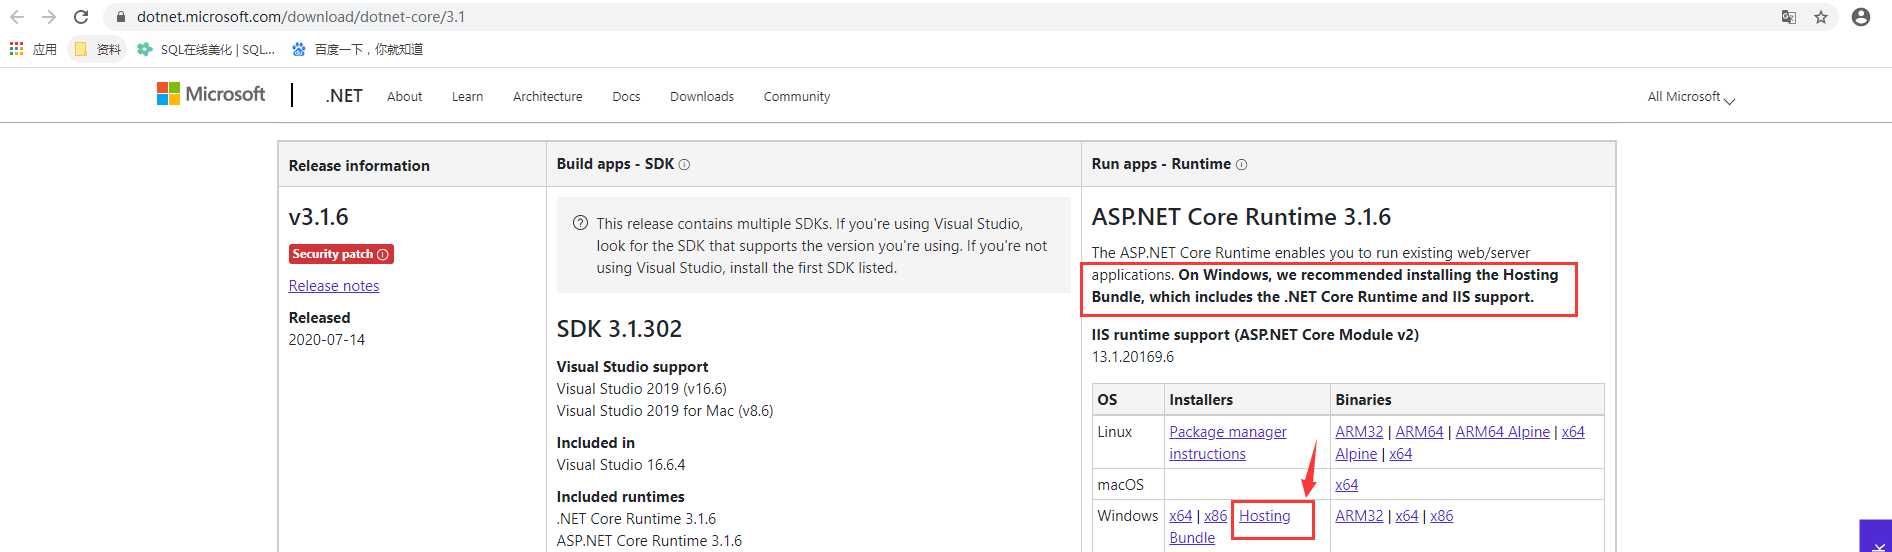Image resolution: width=1892 pixels, height=552 pixels.
Task: Open the Architecture menu item
Action: click(x=548, y=96)
